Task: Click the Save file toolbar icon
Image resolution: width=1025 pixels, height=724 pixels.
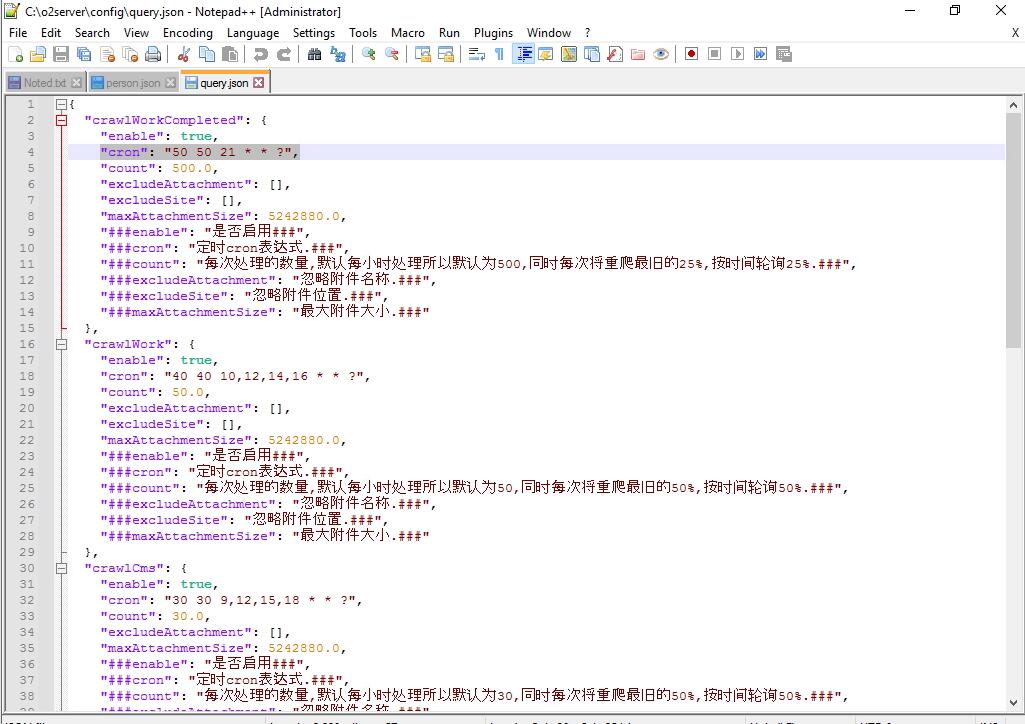Action: click(61, 54)
